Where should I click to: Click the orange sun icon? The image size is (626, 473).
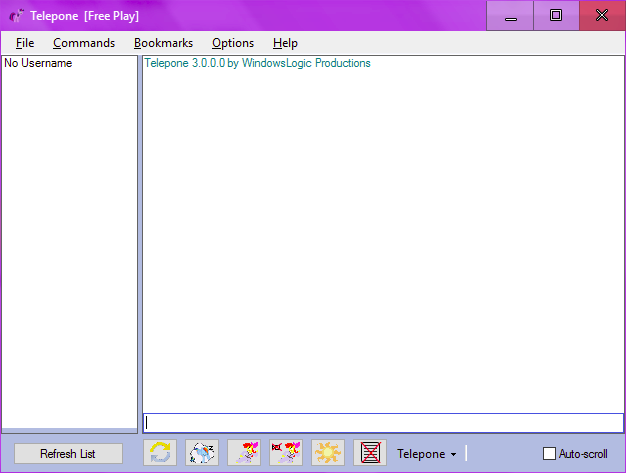coord(328,453)
